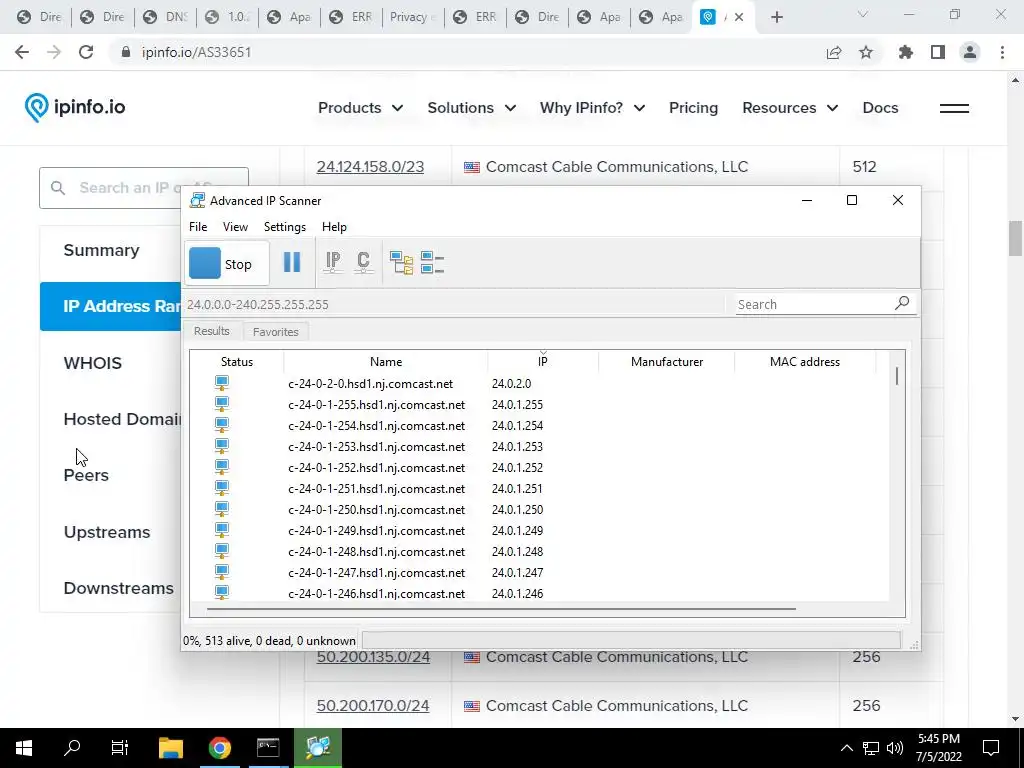Open the Docs link
This screenshot has height=768, width=1024.
pyautogui.click(x=880, y=108)
